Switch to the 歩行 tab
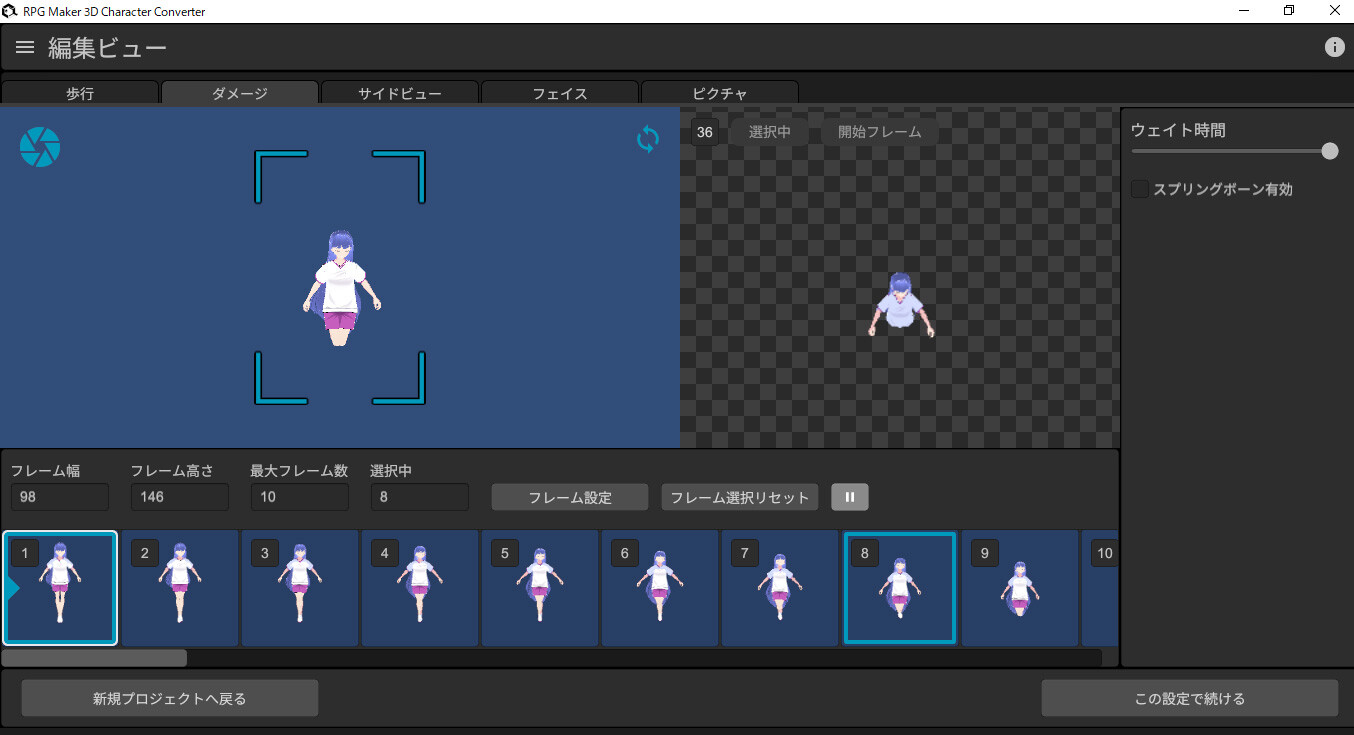Image resolution: width=1354 pixels, height=735 pixels. click(x=80, y=93)
